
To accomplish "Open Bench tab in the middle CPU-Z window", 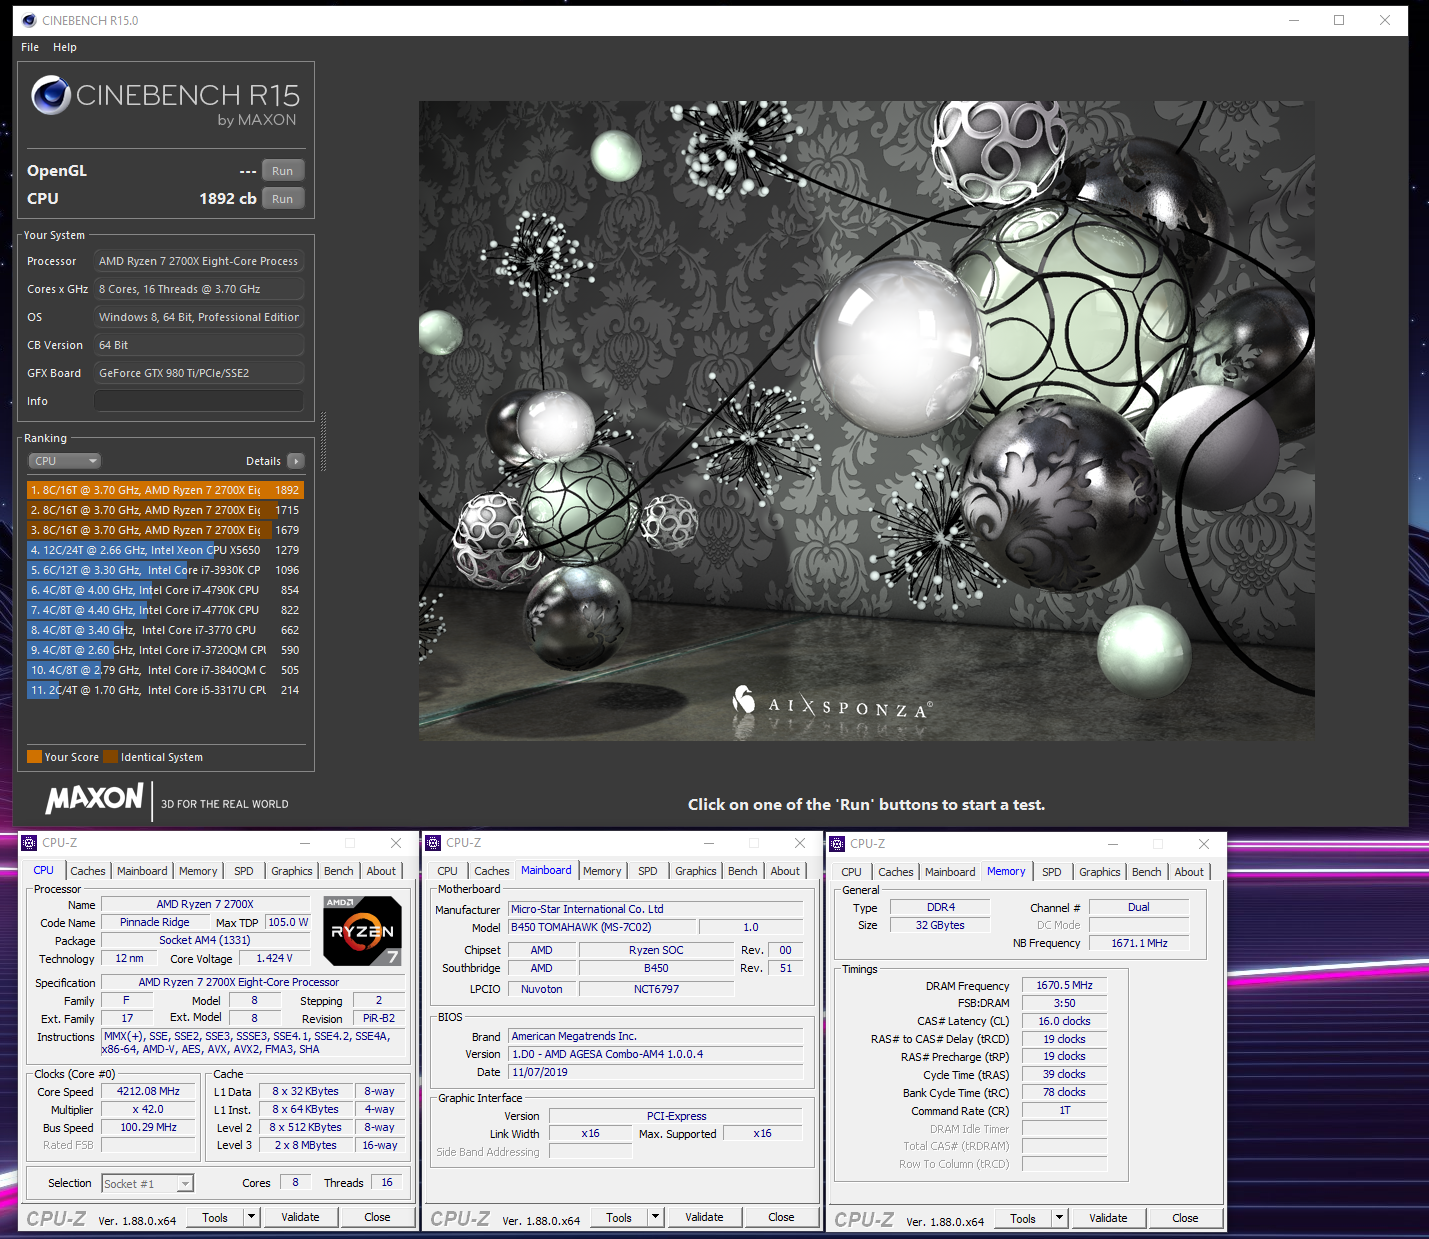I will coord(743,871).
